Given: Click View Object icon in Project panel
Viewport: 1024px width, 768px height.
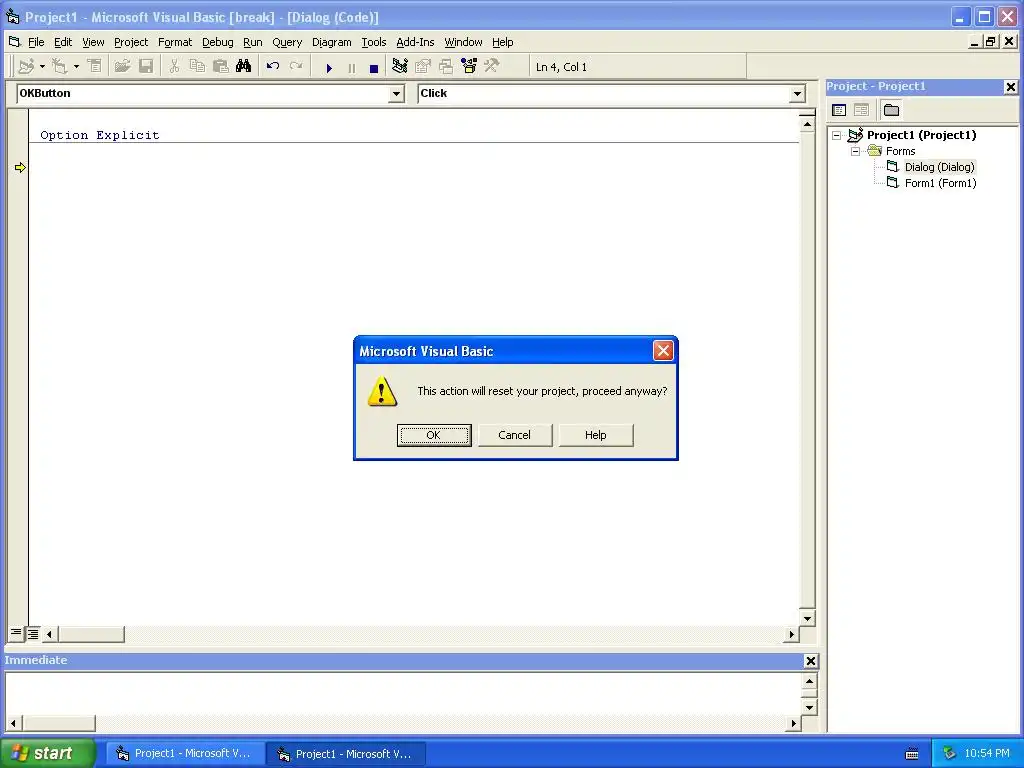Looking at the screenshot, I should (861, 110).
